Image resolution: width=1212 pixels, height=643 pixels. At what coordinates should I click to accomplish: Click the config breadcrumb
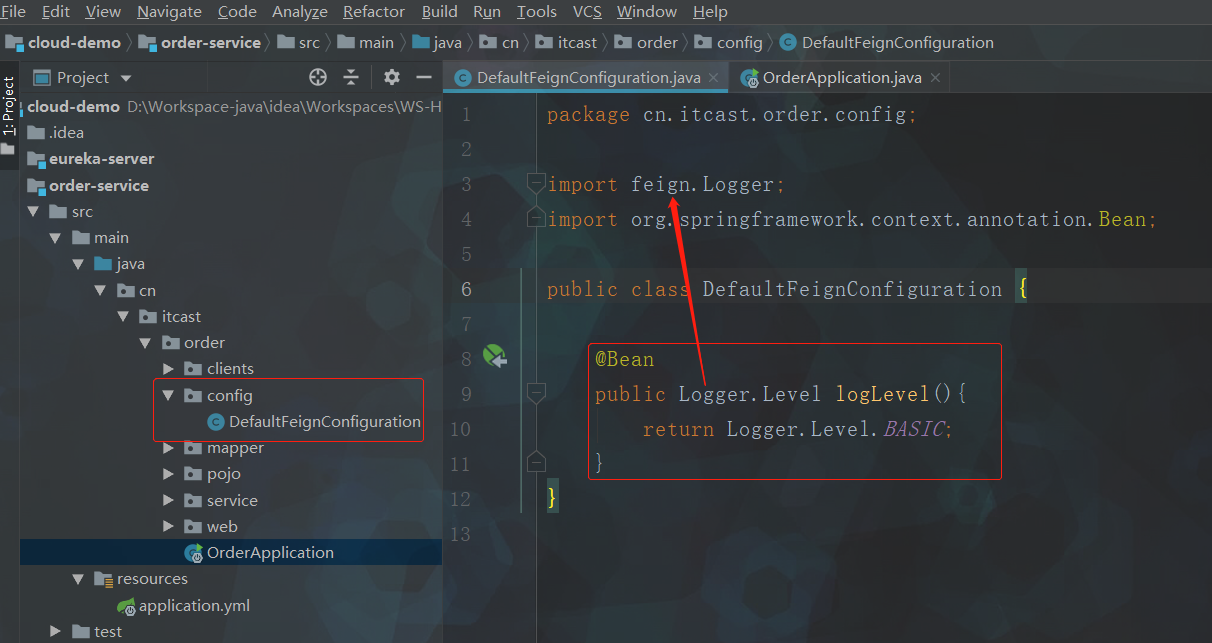pyautogui.click(x=728, y=42)
